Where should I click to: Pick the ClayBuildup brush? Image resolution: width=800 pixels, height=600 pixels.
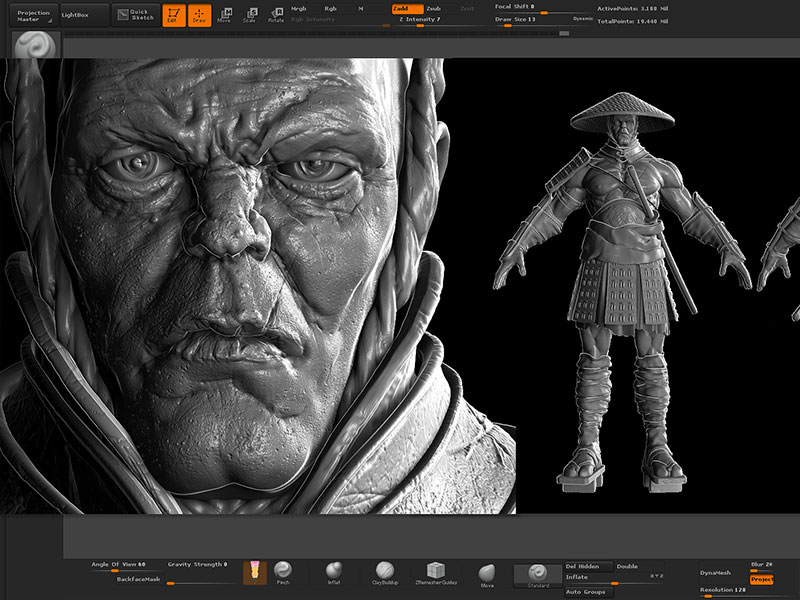point(384,572)
